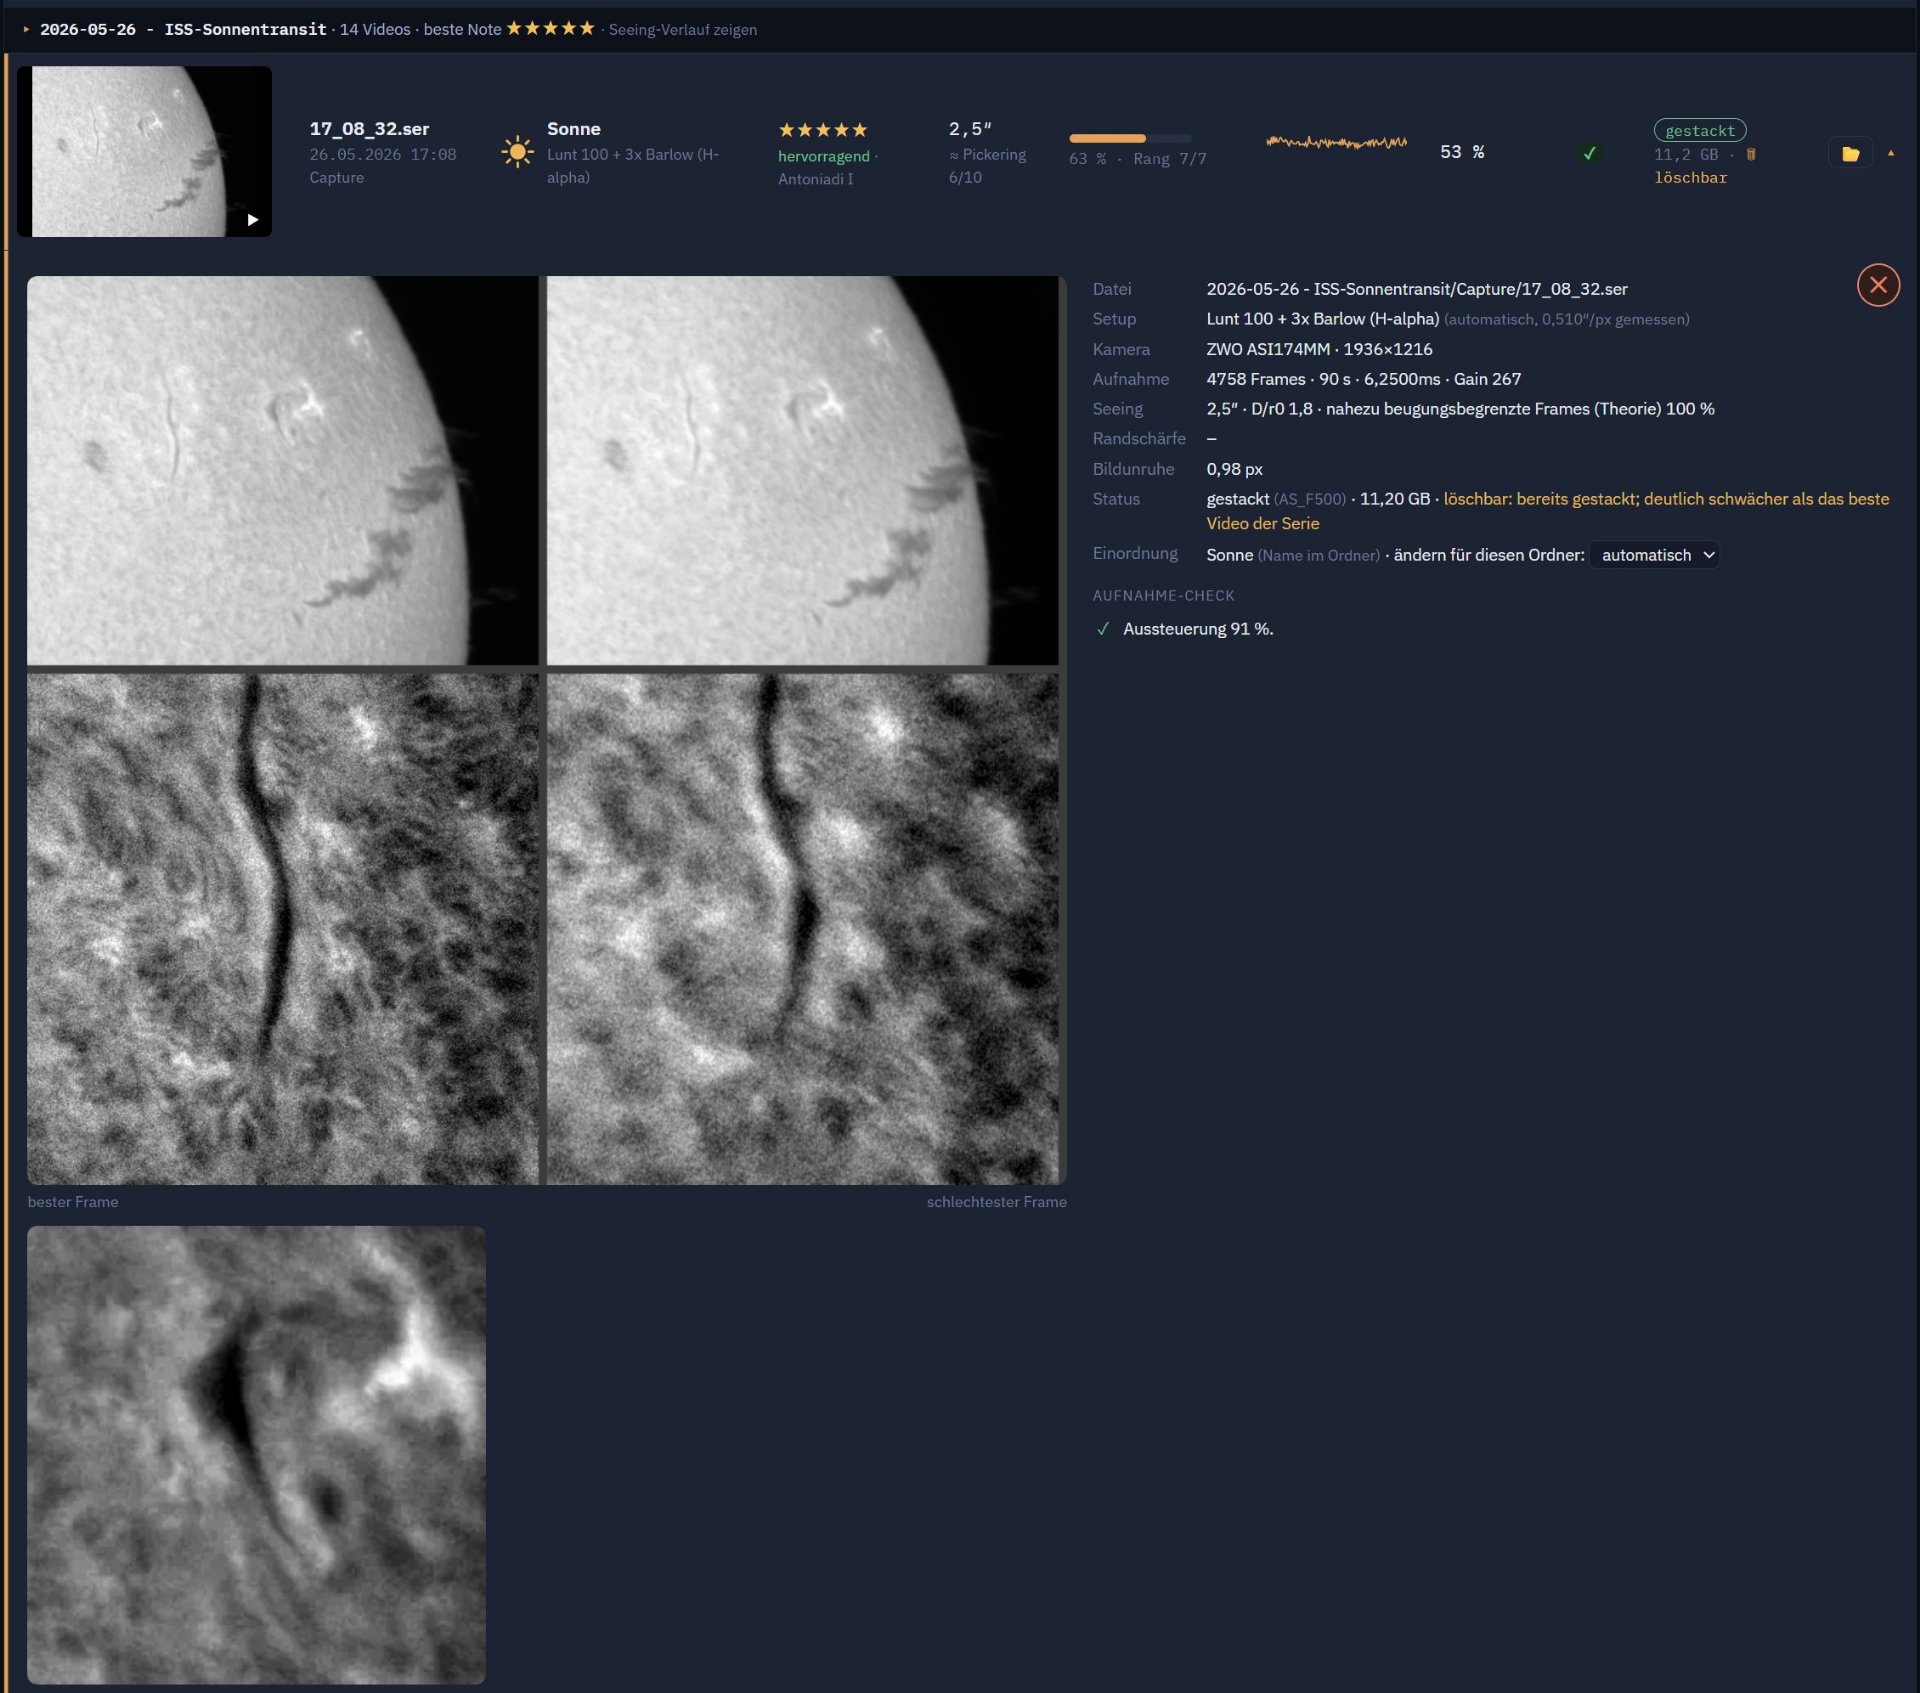Click the 'AUFNAHME-CHECK' section heading

click(1163, 596)
